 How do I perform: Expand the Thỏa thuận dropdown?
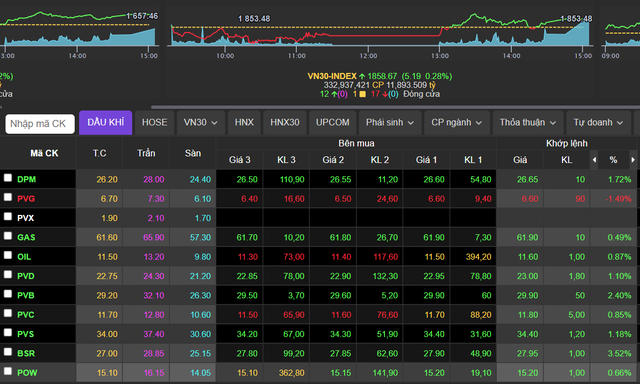point(528,122)
